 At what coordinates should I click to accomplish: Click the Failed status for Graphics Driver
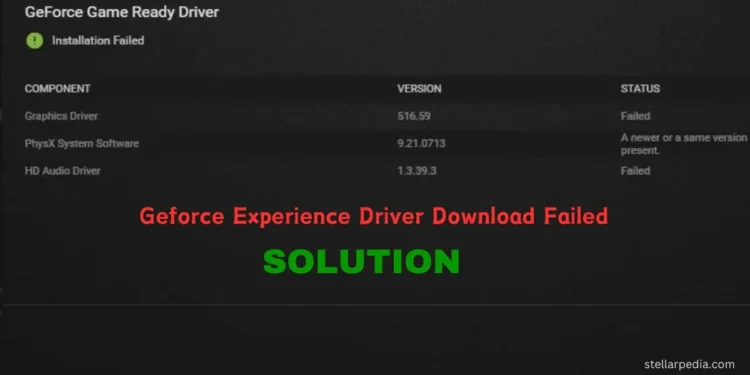point(635,116)
